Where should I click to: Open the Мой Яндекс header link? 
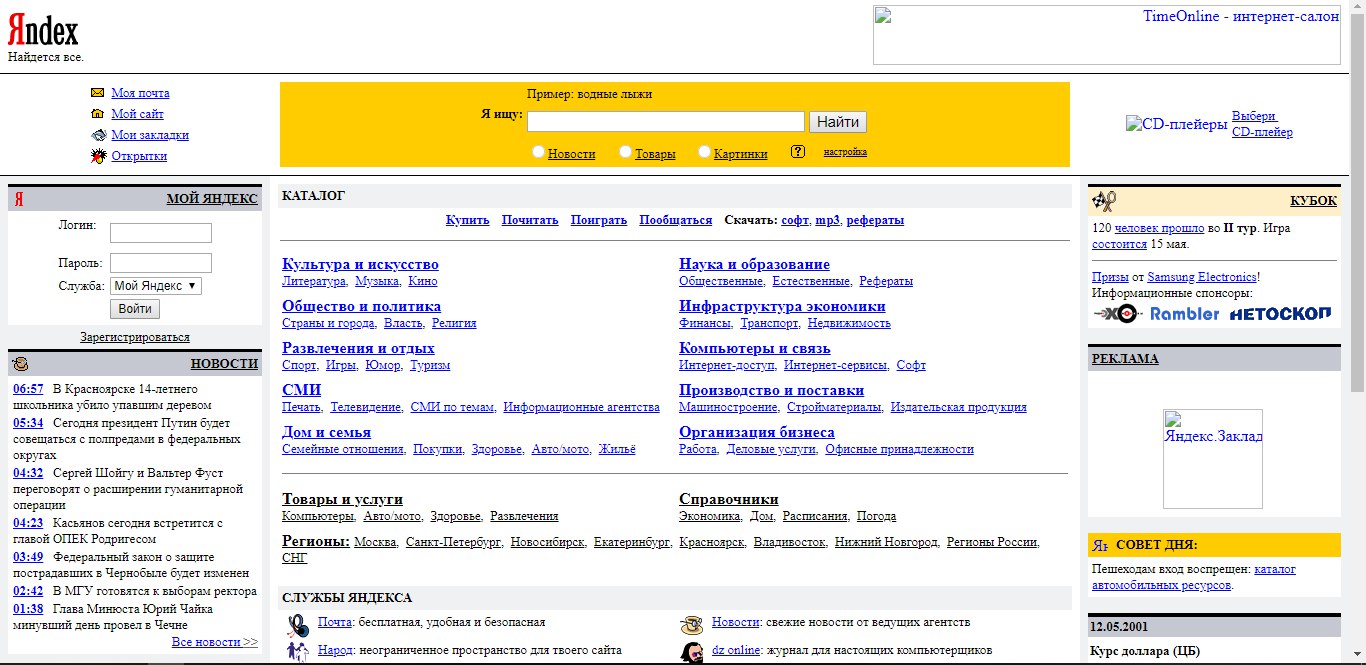tap(212, 199)
